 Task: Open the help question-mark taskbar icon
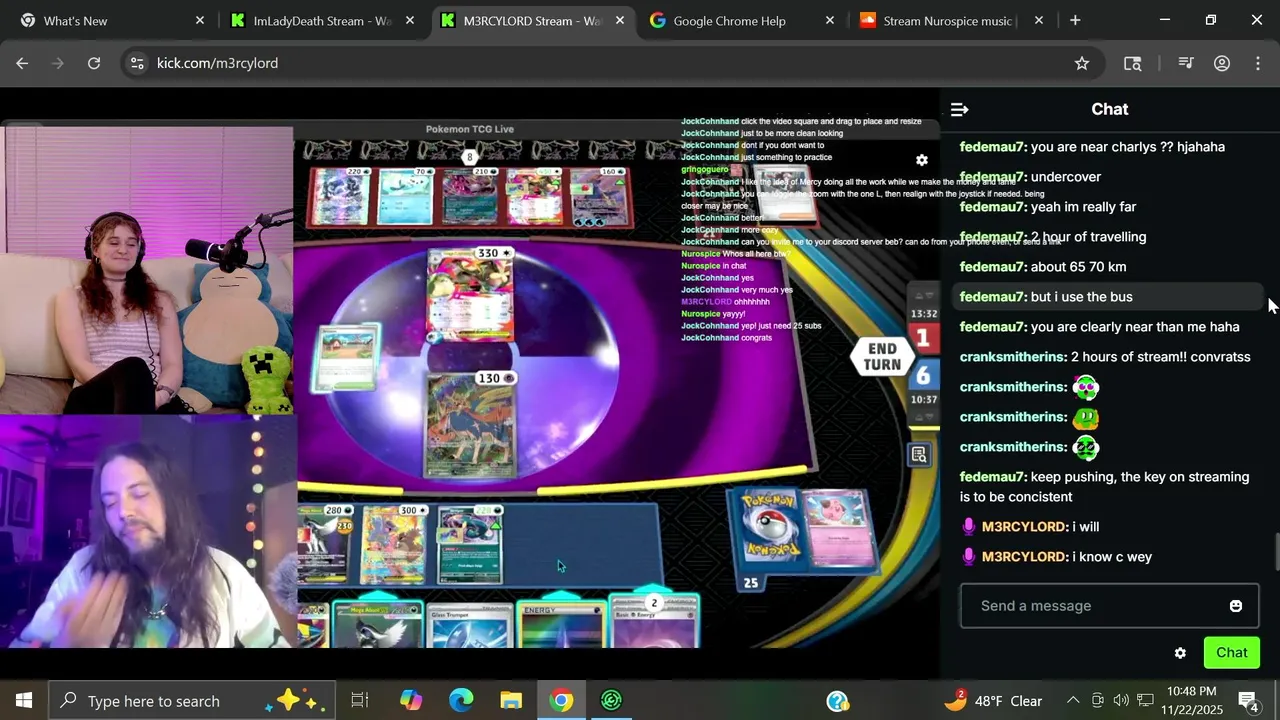(838, 701)
